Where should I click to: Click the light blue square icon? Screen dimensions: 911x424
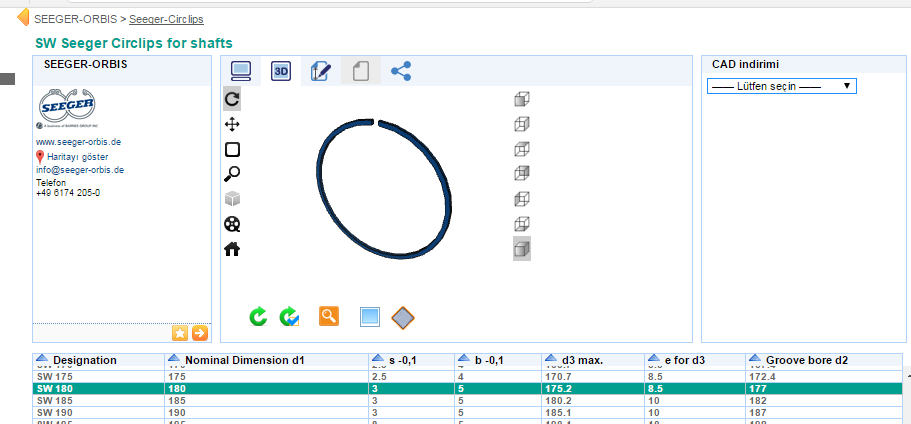tap(370, 317)
